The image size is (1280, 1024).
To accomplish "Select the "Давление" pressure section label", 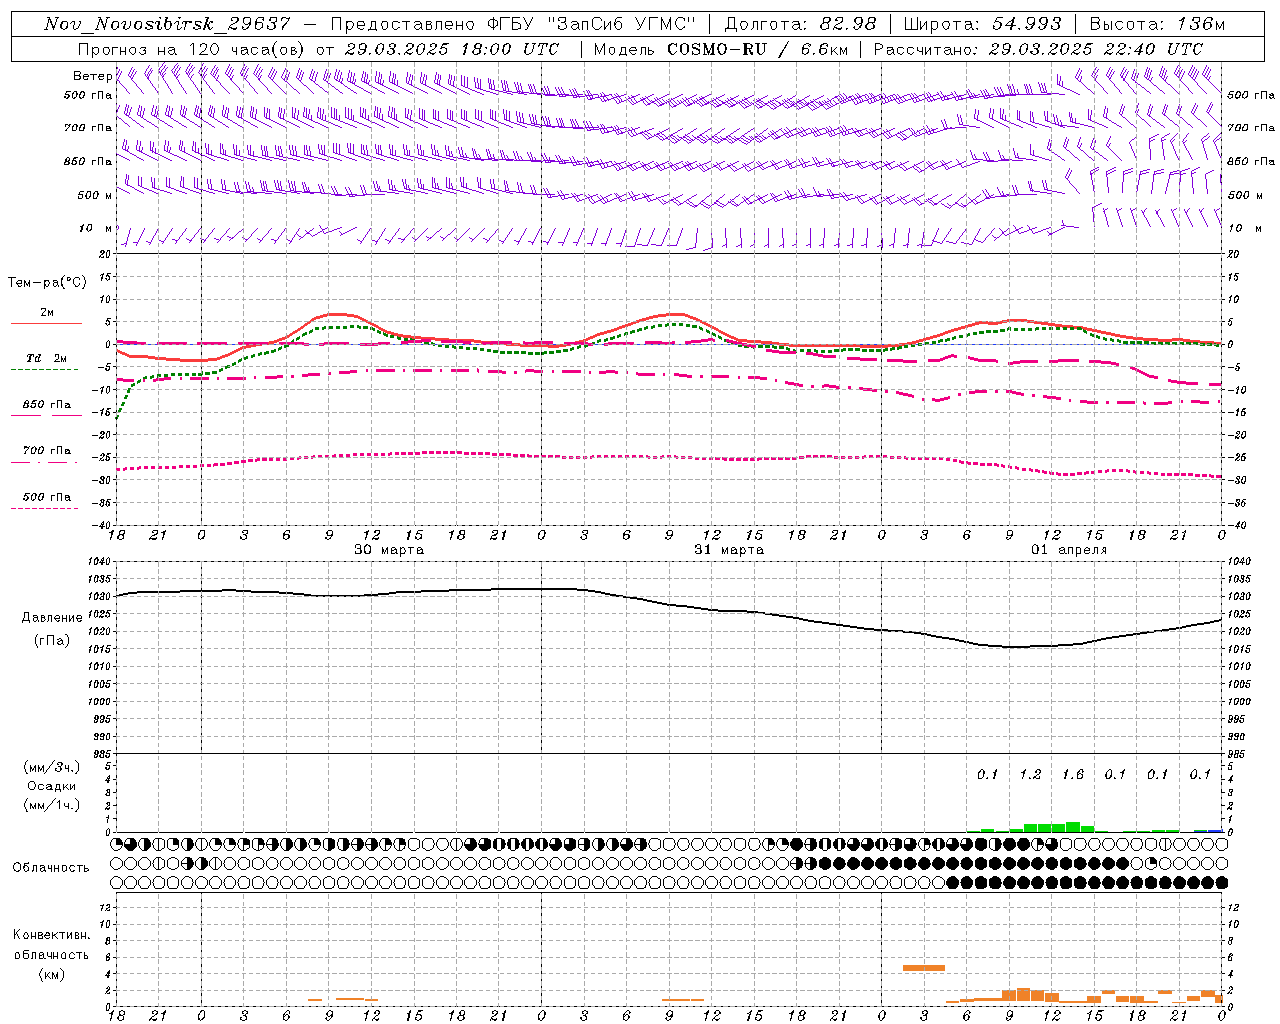I will [x=52, y=618].
